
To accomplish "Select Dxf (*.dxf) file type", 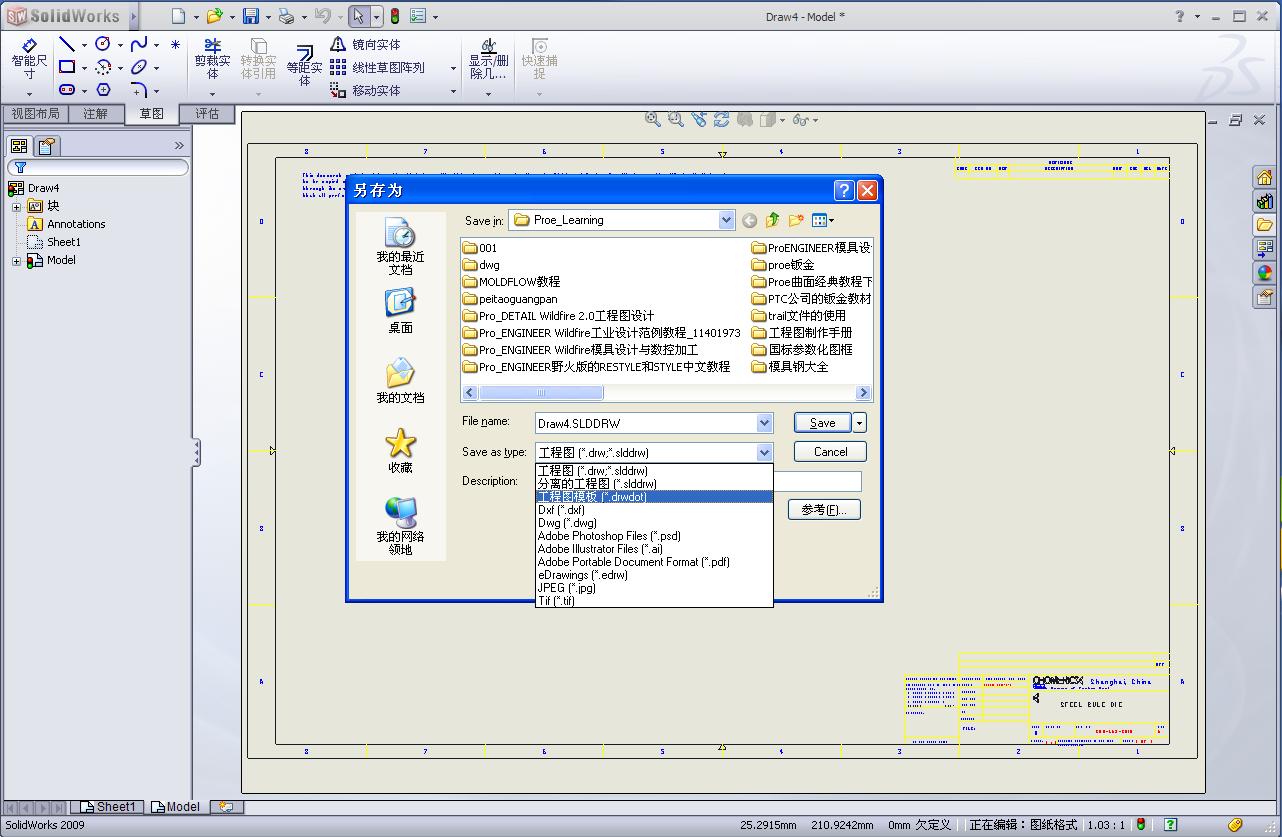I will [654, 510].
